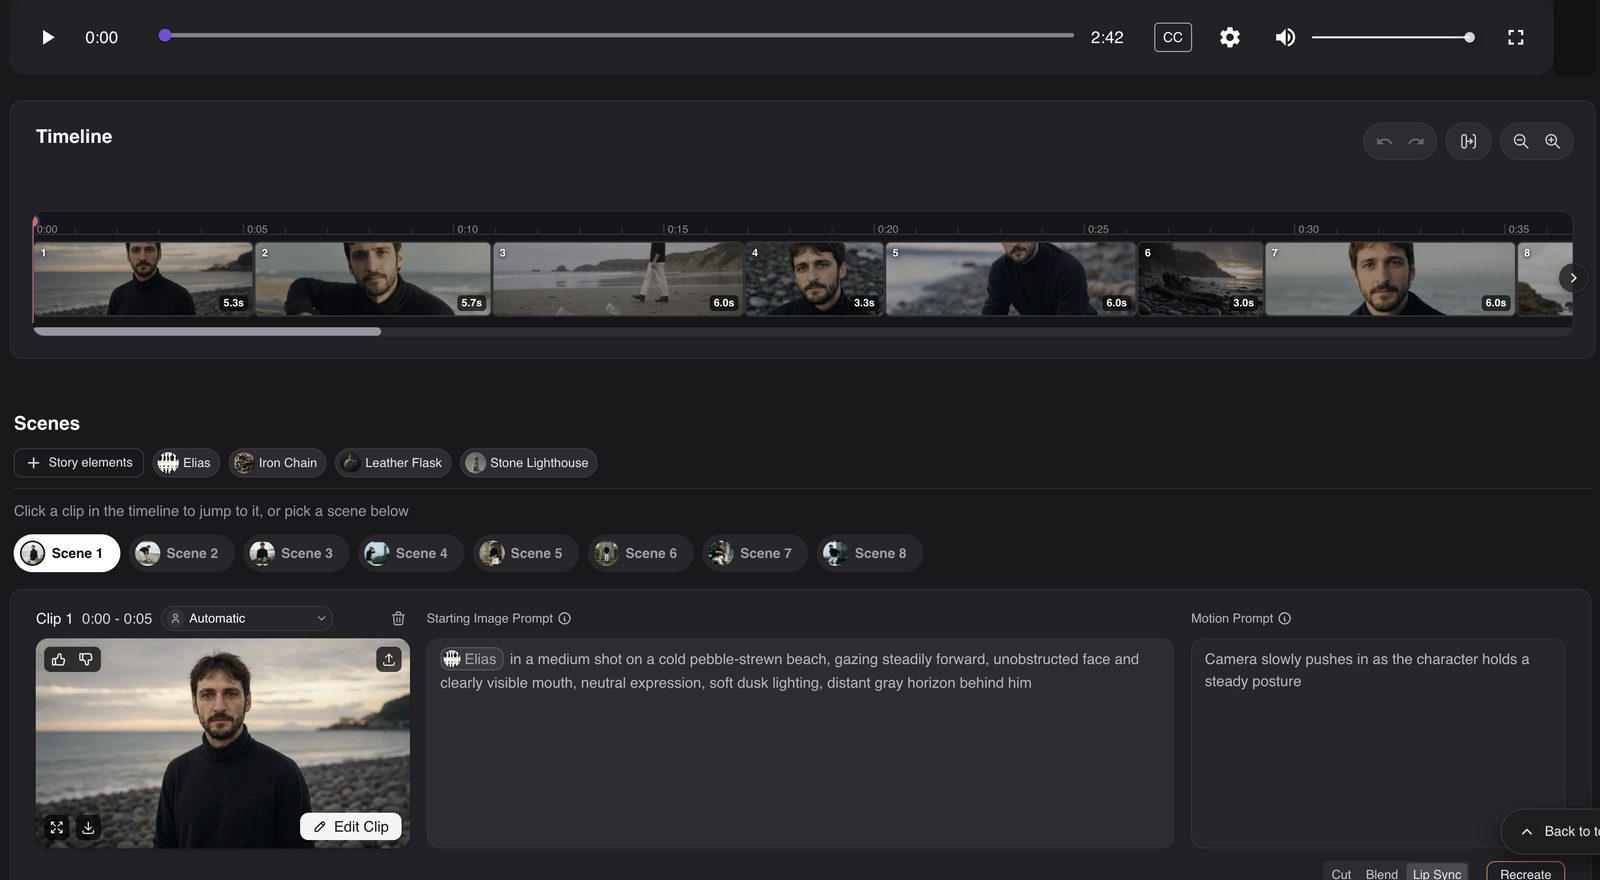Choose Cut transition
The height and width of the screenshot is (880, 1600).
[x=1341, y=874]
